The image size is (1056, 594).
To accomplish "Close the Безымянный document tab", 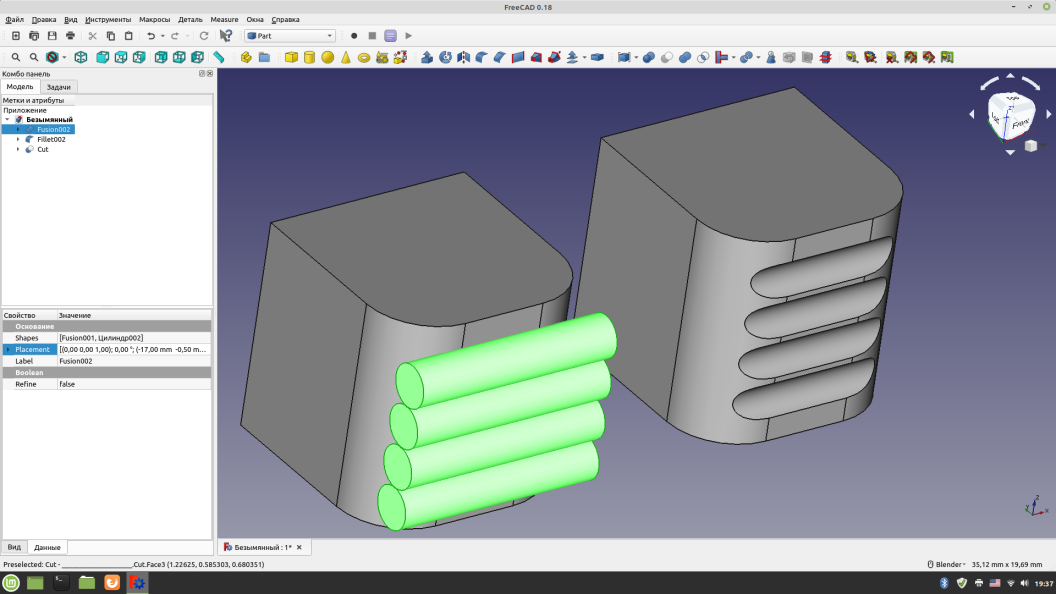I will click(x=299, y=548).
